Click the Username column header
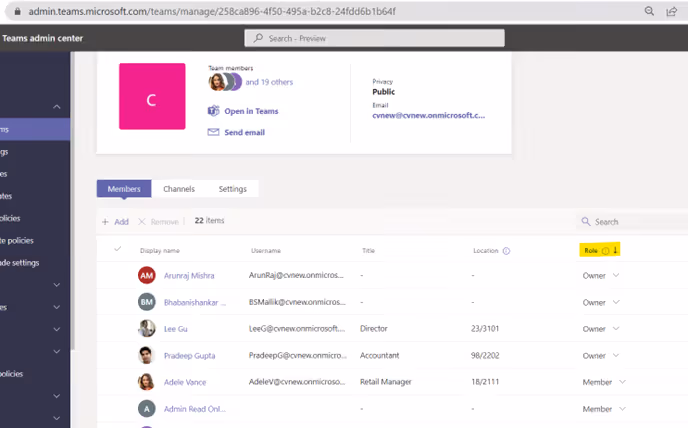The image size is (688, 428). (x=266, y=251)
